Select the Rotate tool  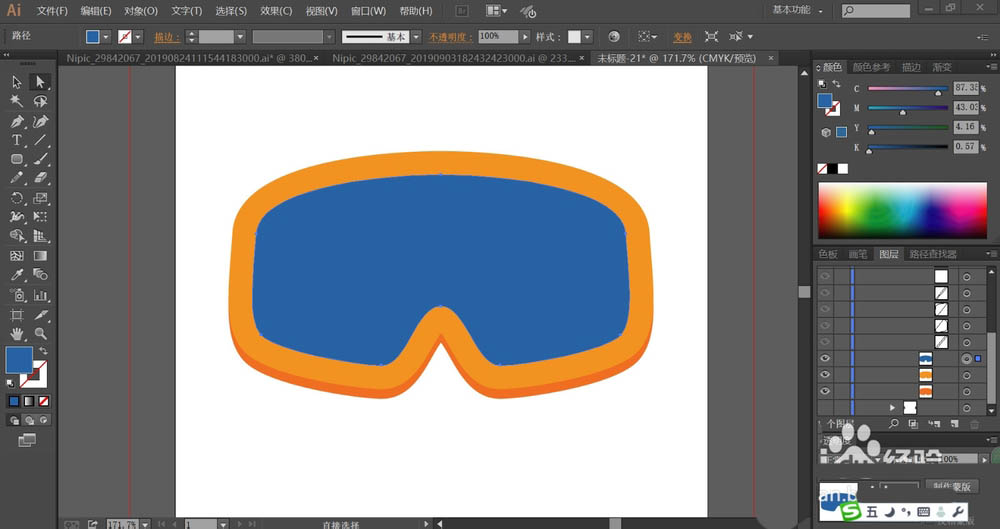(x=17, y=198)
